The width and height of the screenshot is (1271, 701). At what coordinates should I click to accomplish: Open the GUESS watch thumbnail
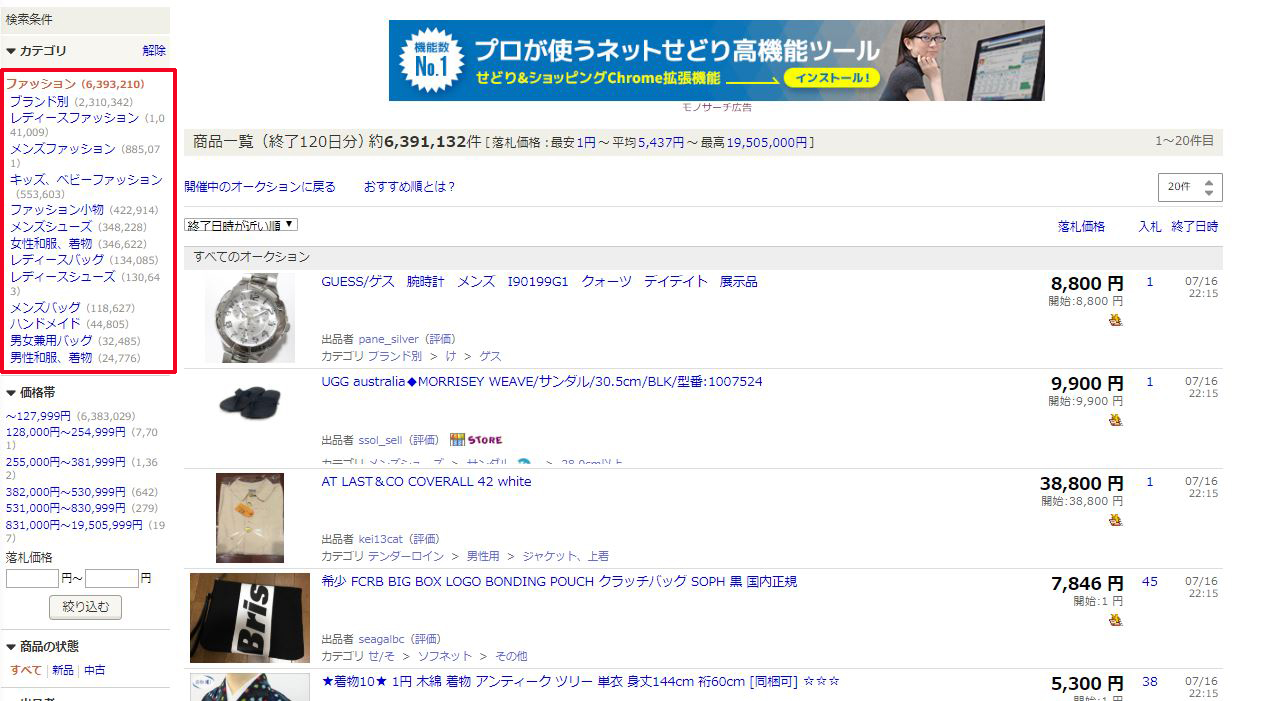click(250, 318)
